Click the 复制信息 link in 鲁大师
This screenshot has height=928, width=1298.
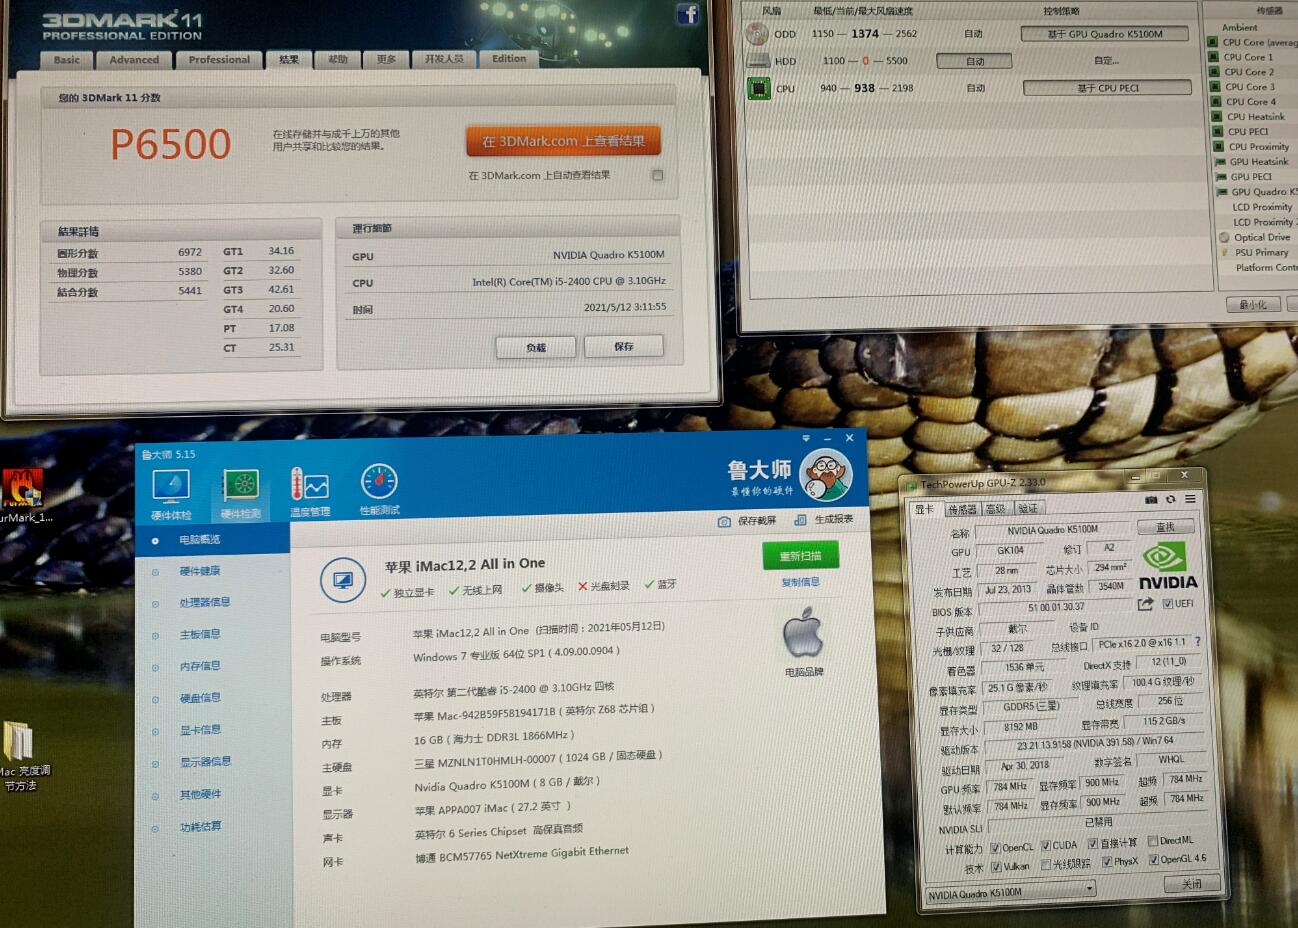click(800, 582)
